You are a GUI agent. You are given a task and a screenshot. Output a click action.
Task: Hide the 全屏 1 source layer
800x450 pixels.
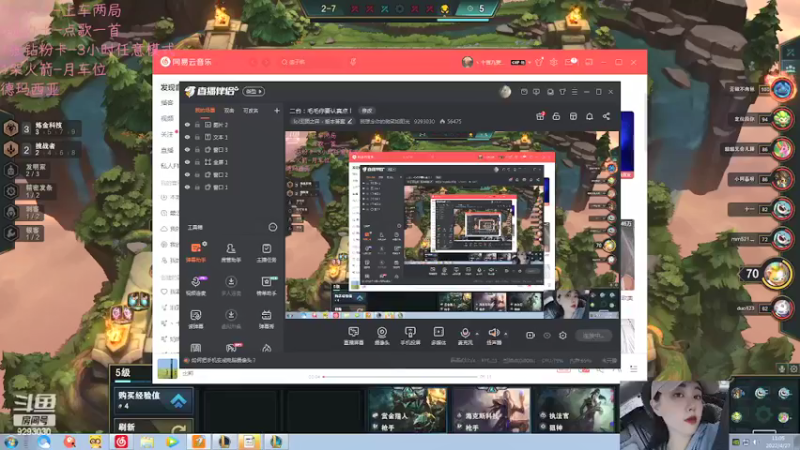187,162
